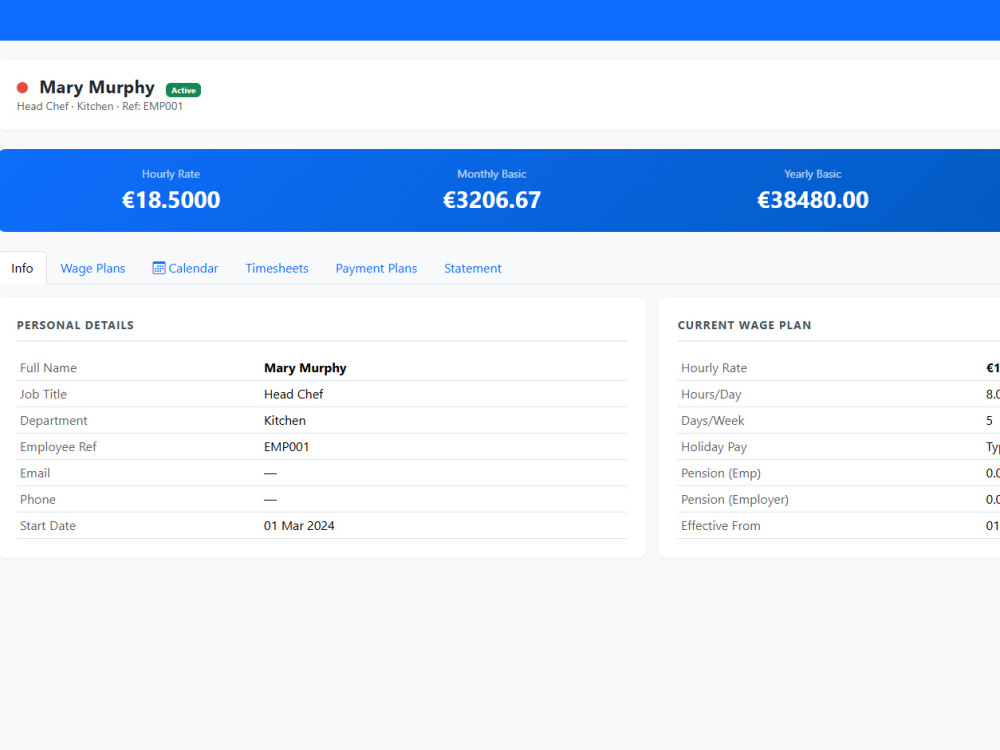Click the Hourly Rate row in wage plan
Screen dimensions: 1000x750
tap(839, 368)
